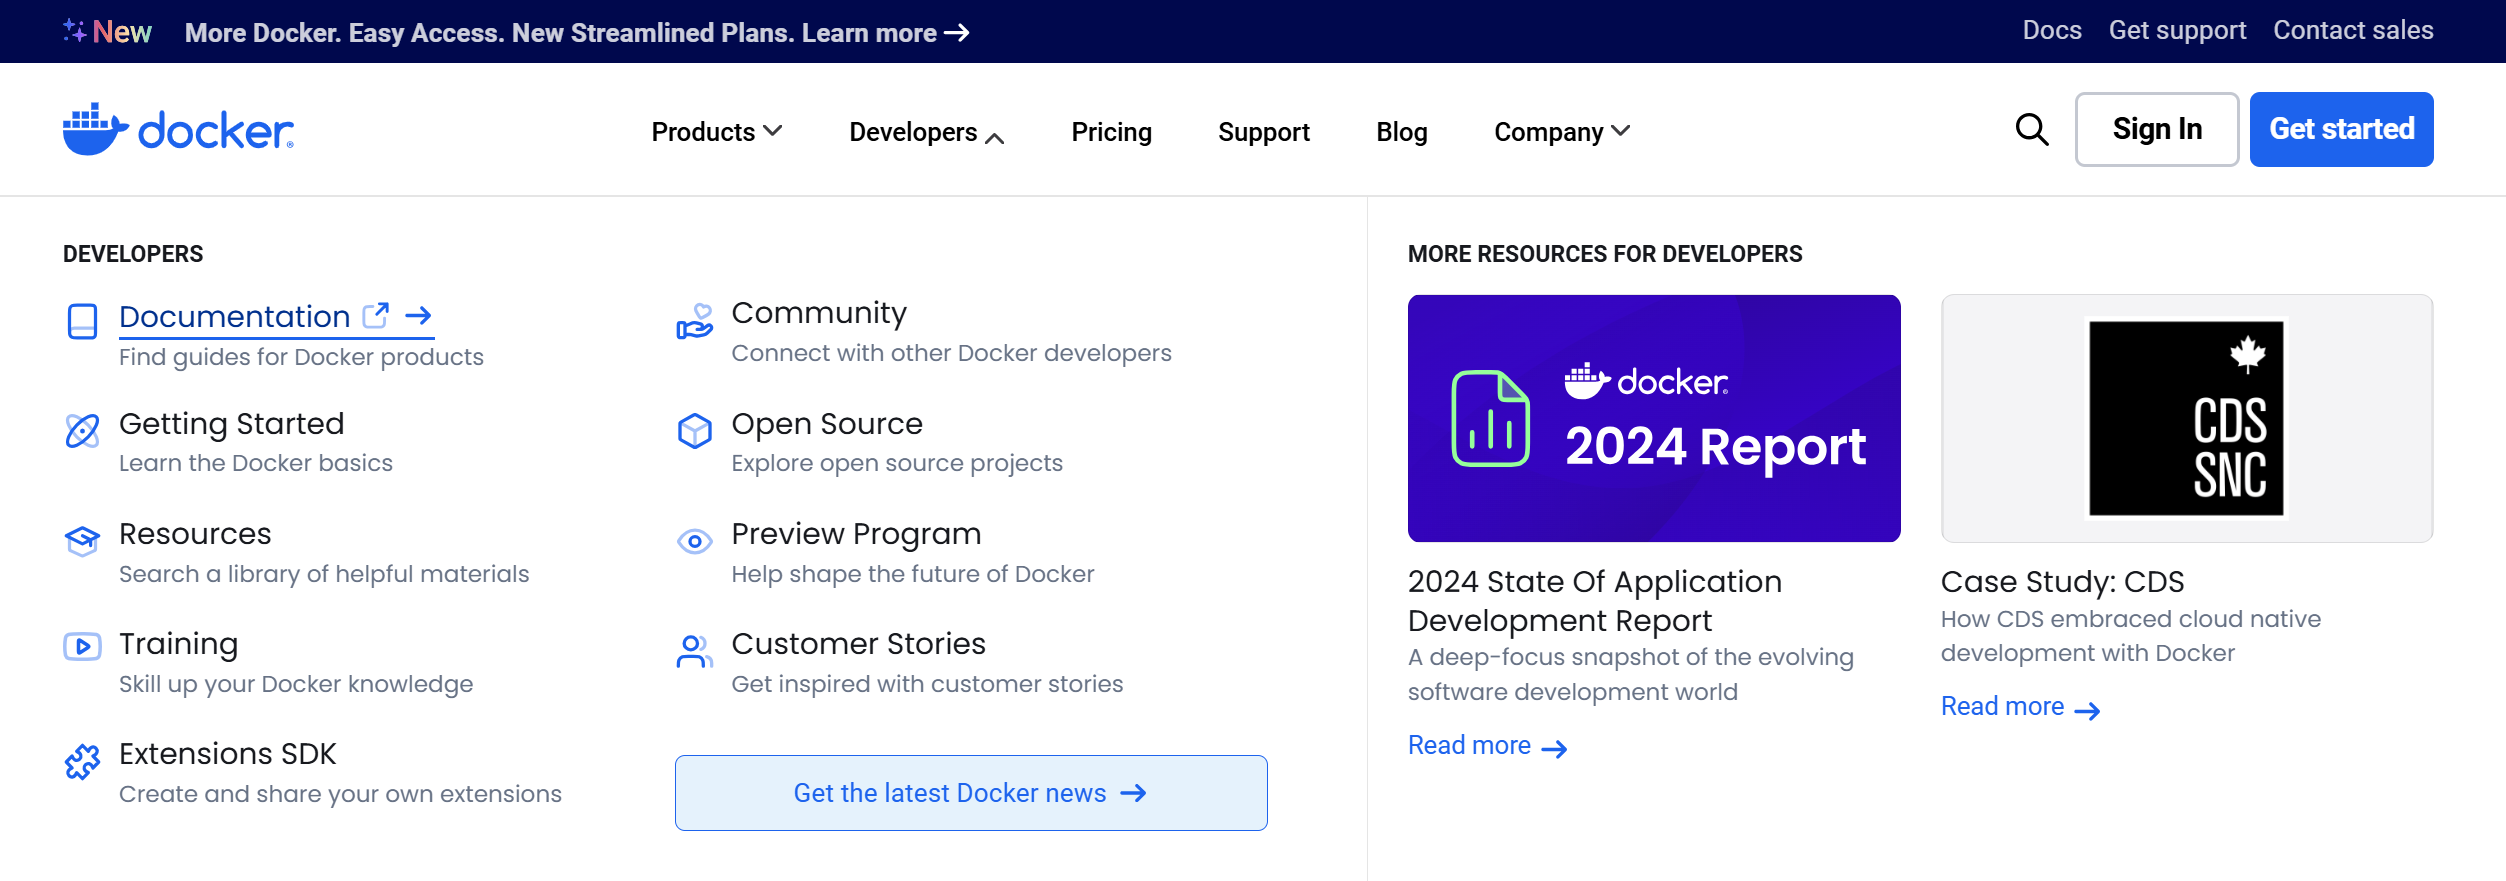
Task: Click the New label in the banner
Action: tap(122, 32)
